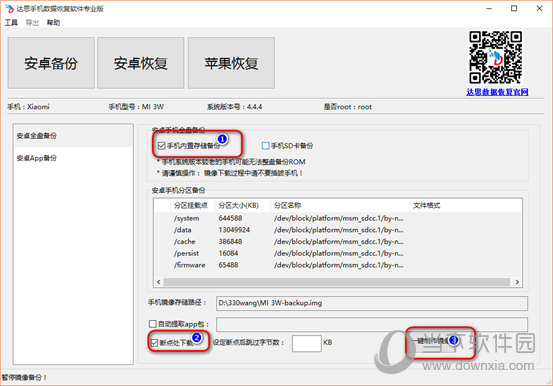The width and height of the screenshot is (553, 386).
Task: Toggle 自动提取app包 checkbox
Action: pos(153,324)
